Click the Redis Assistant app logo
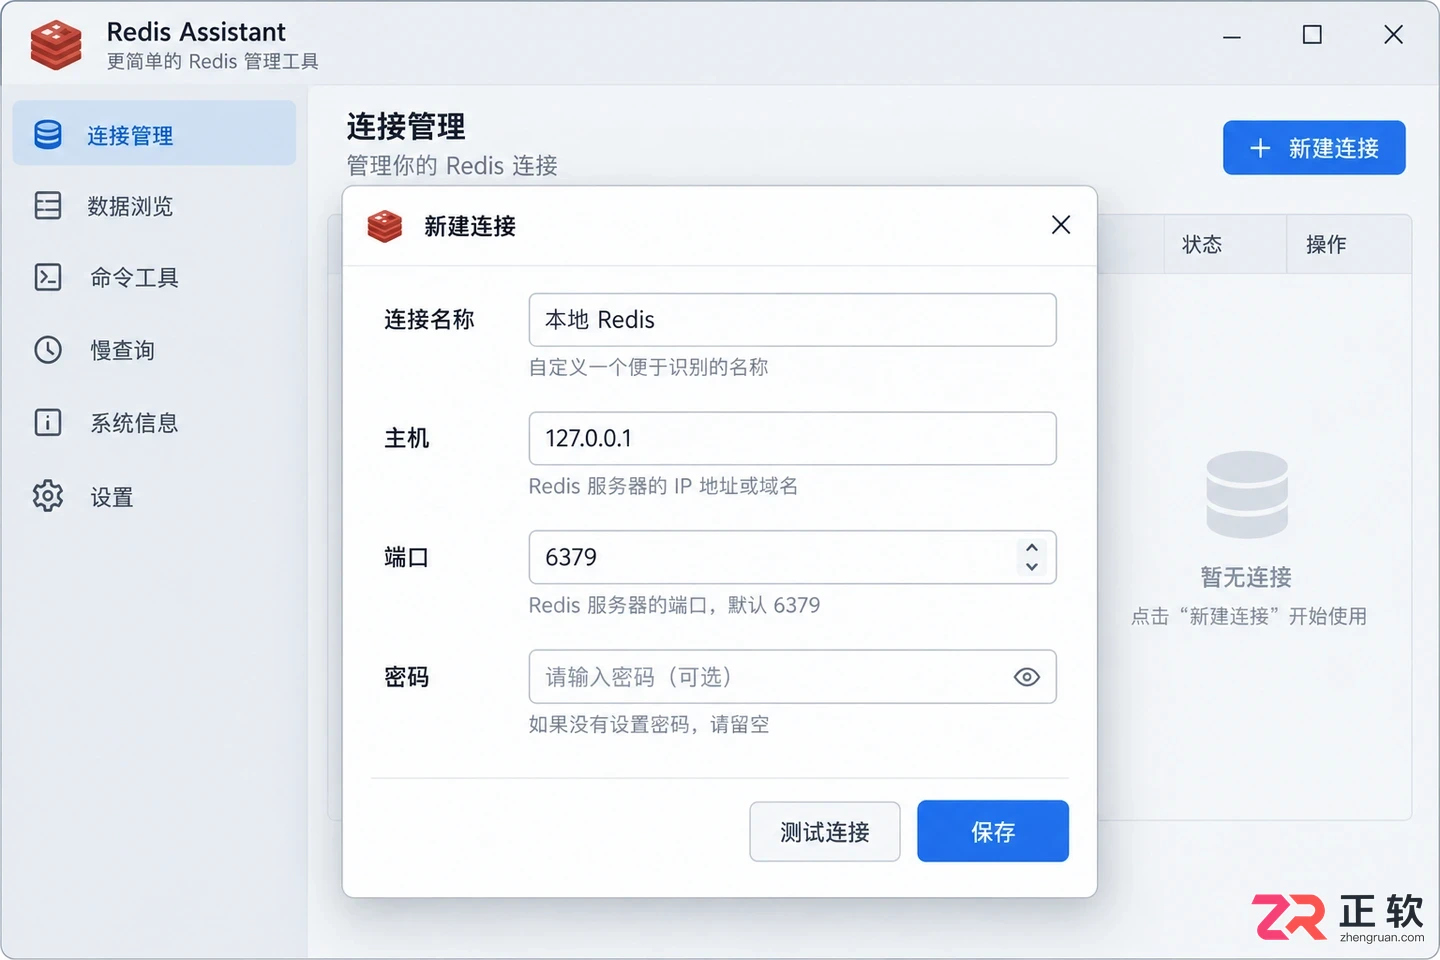The height and width of the screenshot is (960, 1440). point(56,45)
